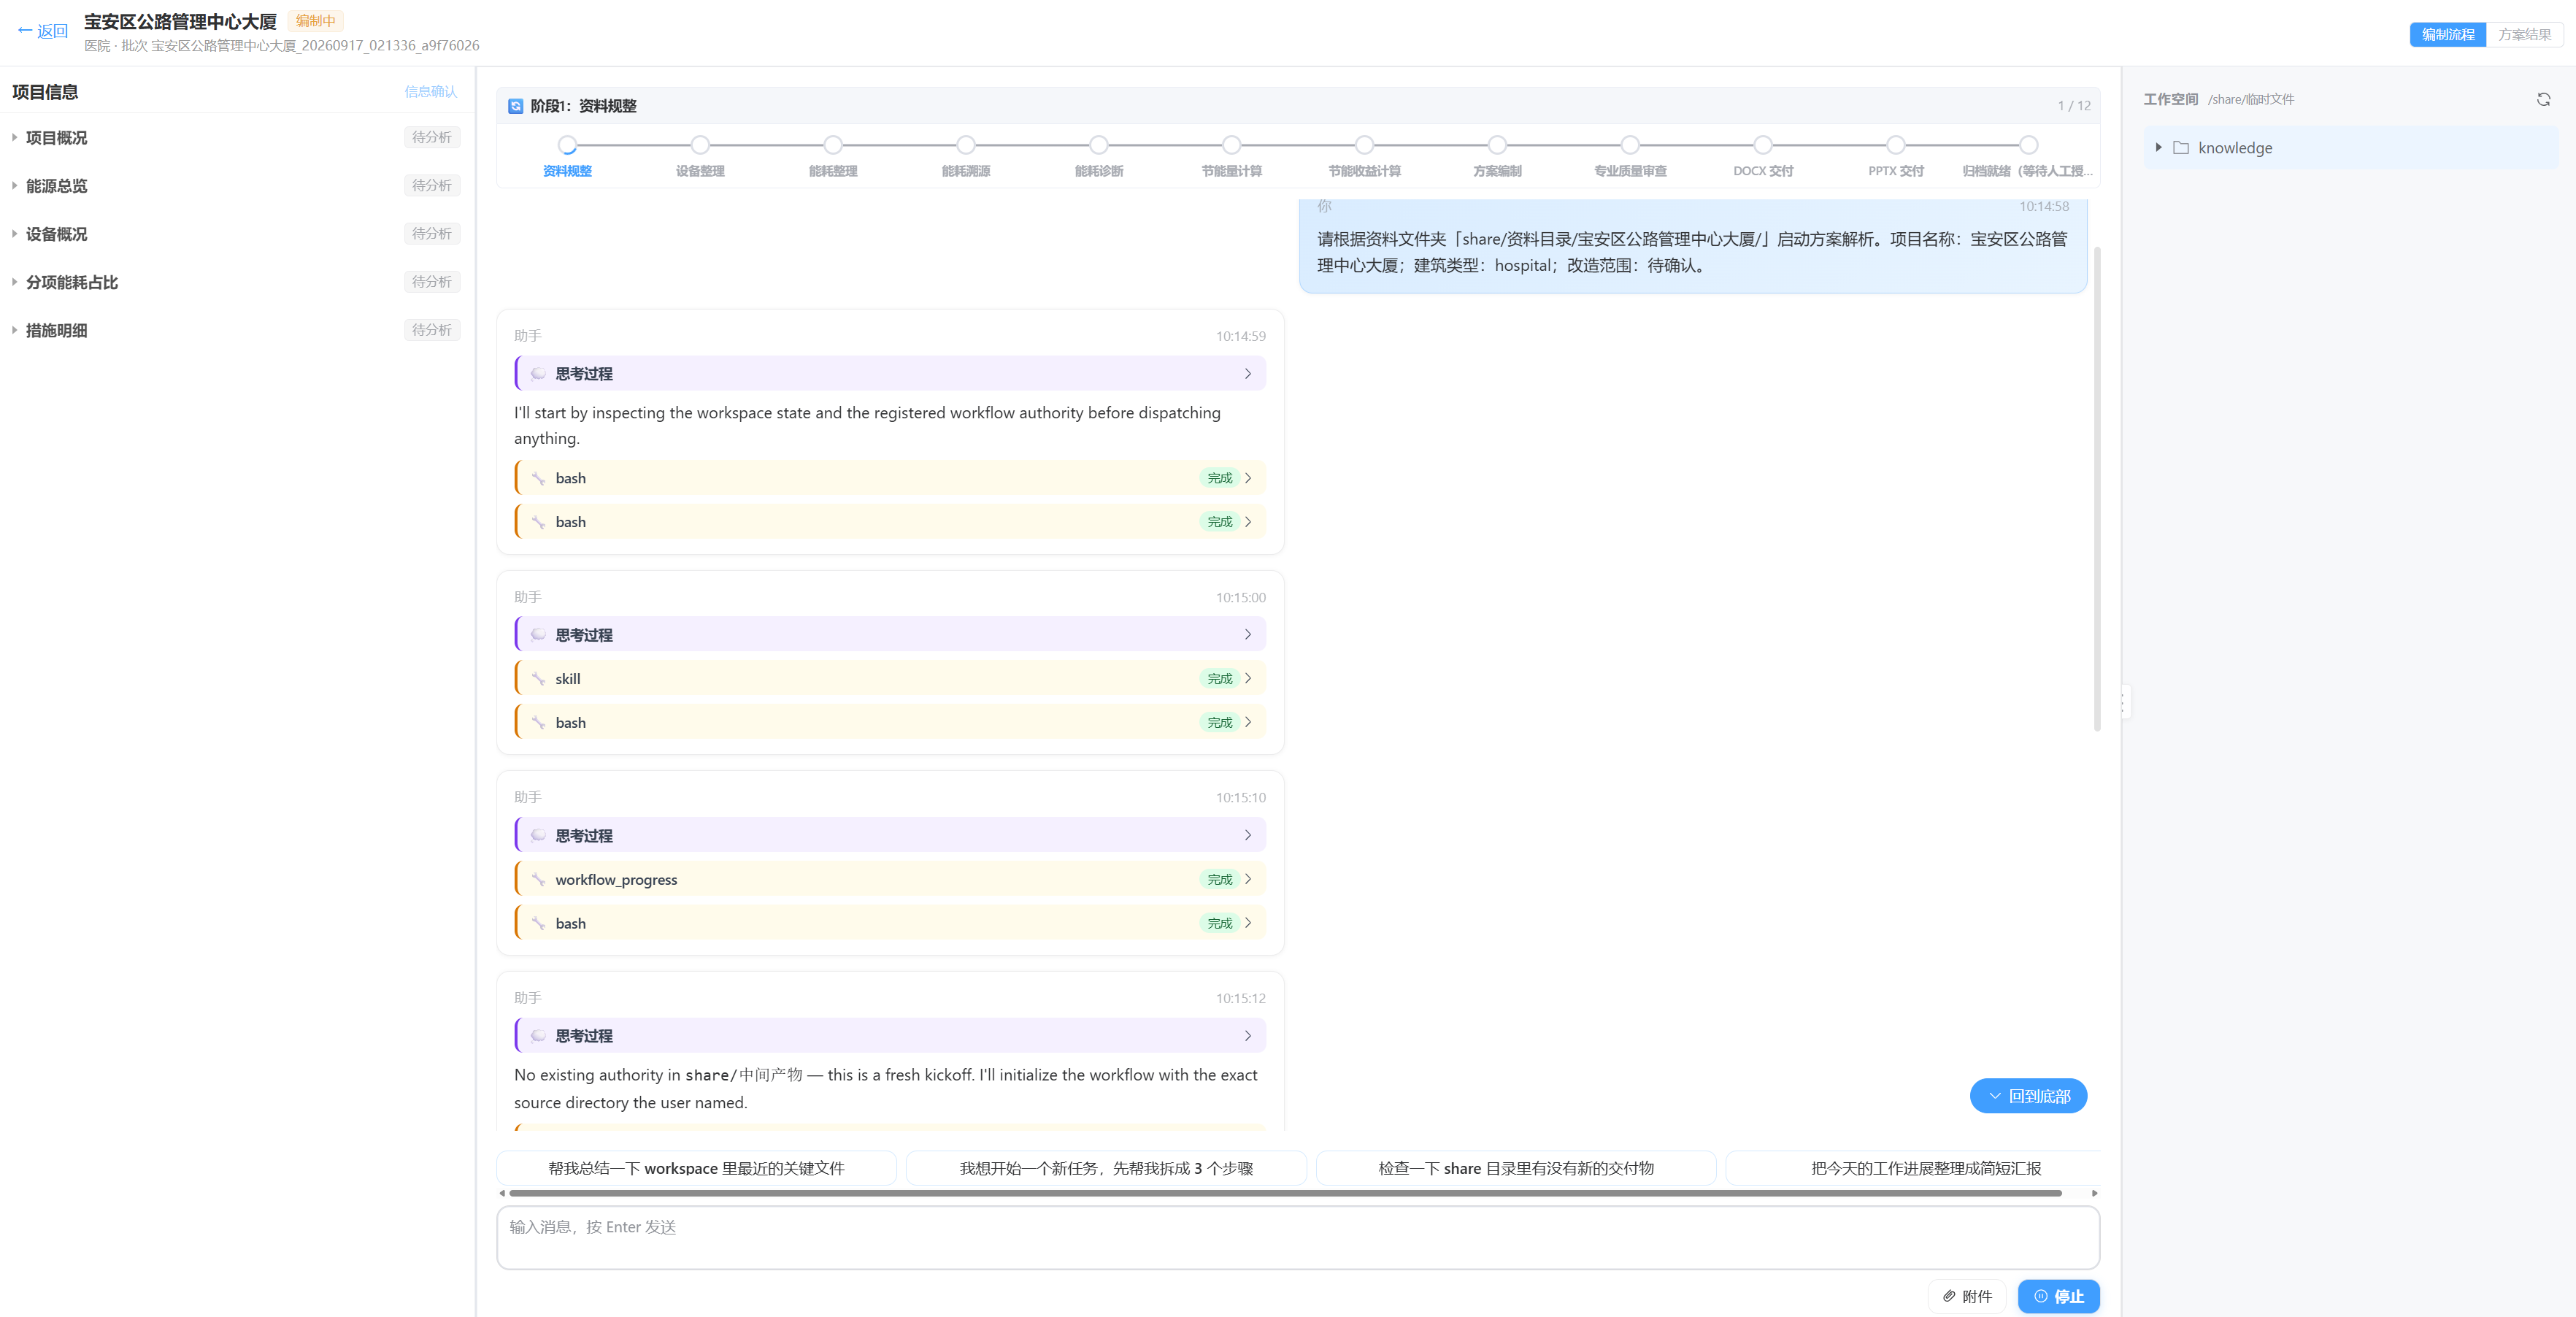2576x1317 pixels.
Task: Click the horizontal scrollbar under the suggestions
Action: point(1285,1193)
